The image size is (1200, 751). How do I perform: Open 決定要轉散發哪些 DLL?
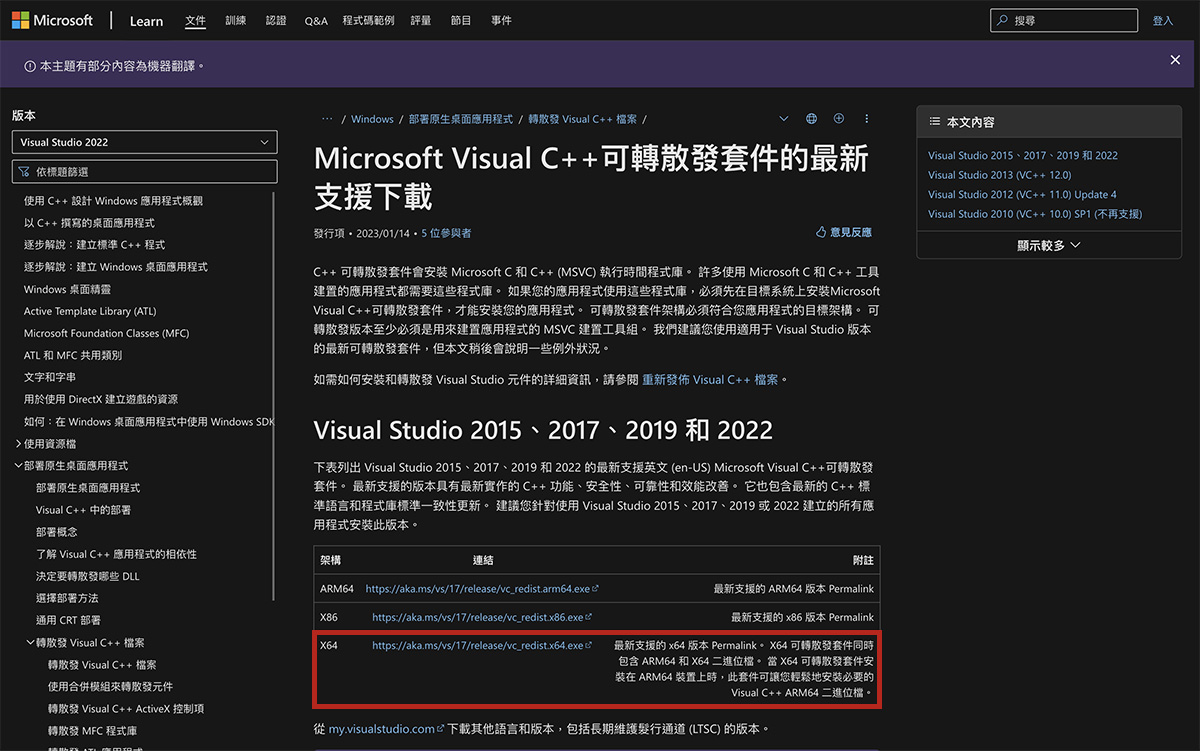(88, 576)
